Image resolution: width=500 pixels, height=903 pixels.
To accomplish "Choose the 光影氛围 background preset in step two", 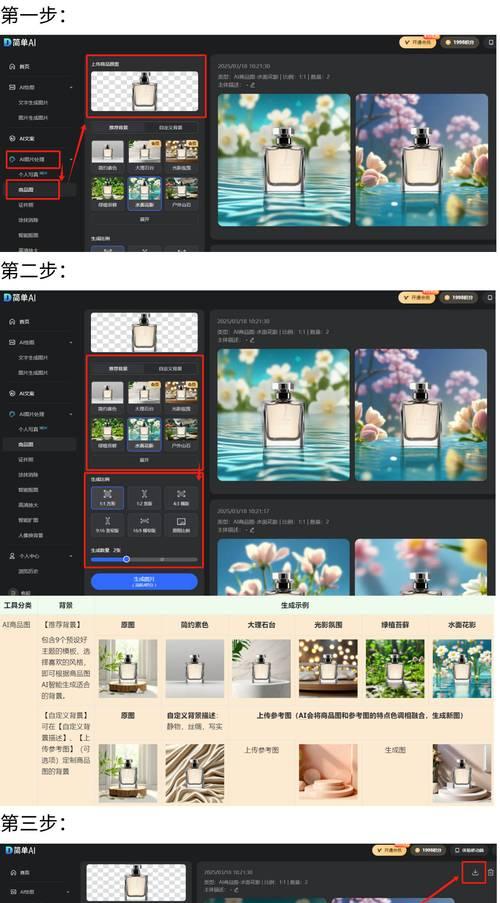I will (181, 396).
